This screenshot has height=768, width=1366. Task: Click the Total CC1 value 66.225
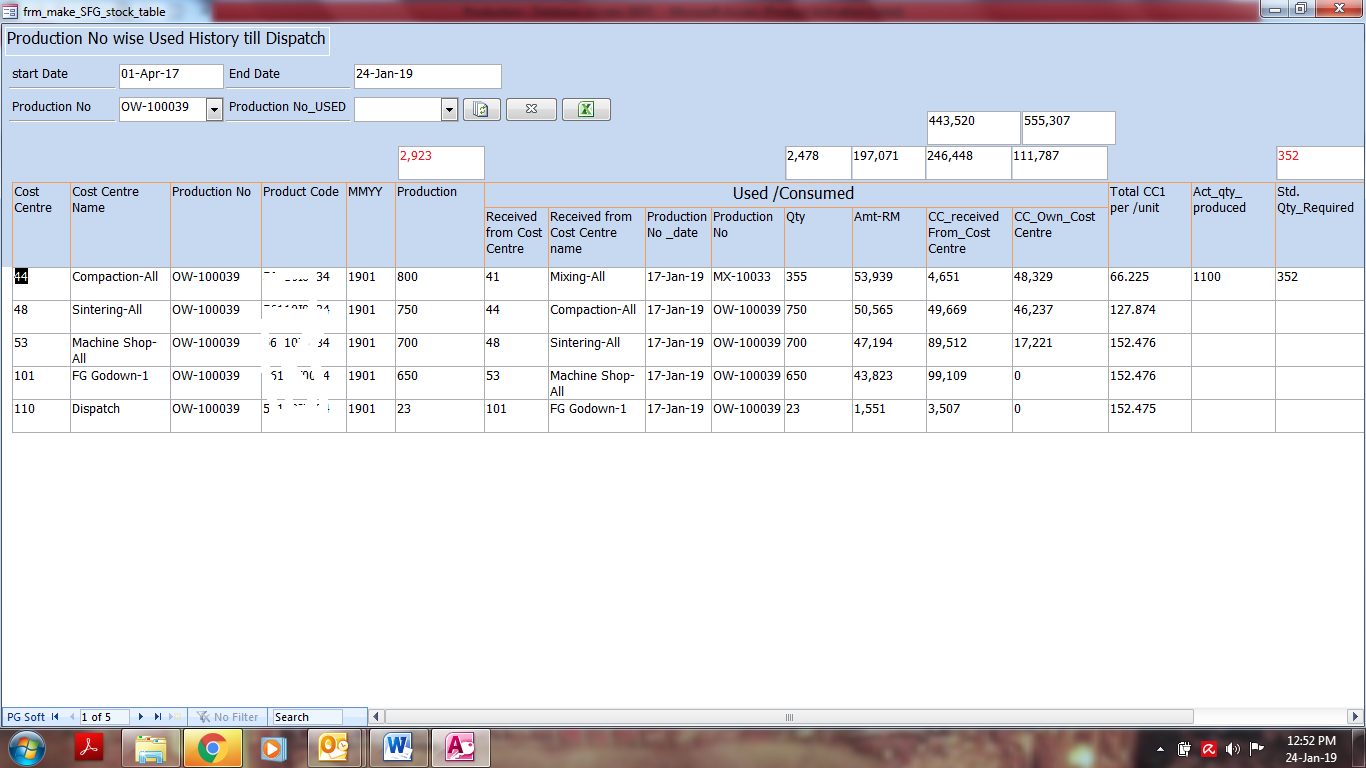pyautogui.click(x=1150, y=284)
